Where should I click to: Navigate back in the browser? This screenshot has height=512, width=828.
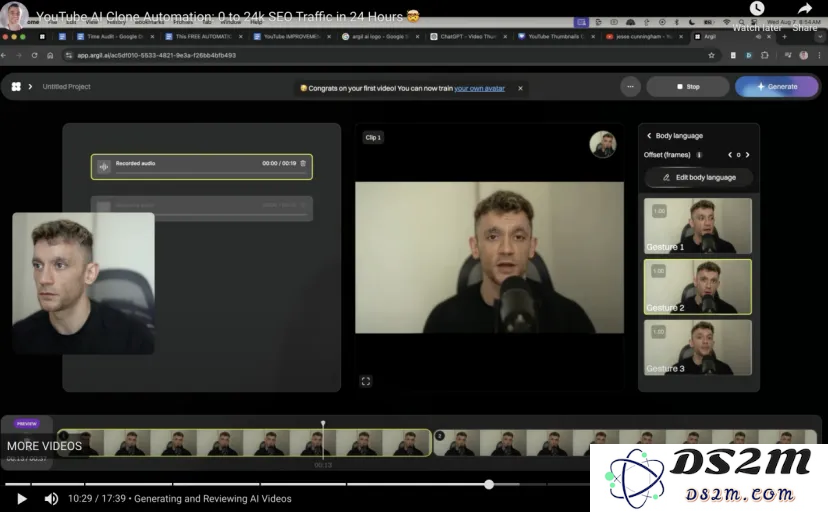point(4,55)
